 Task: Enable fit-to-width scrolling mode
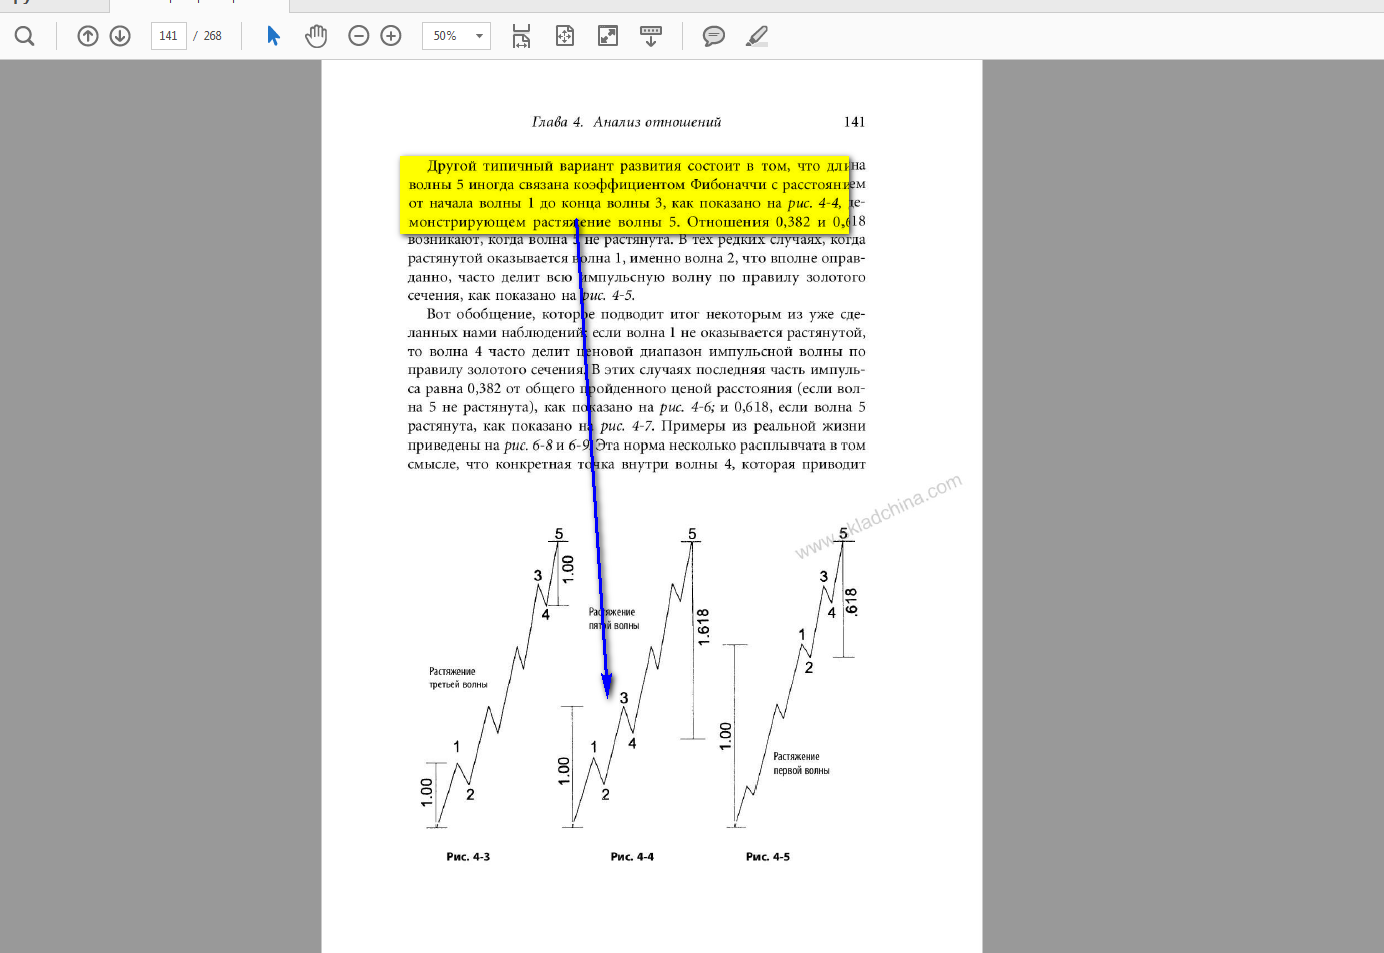coord(521,36)
